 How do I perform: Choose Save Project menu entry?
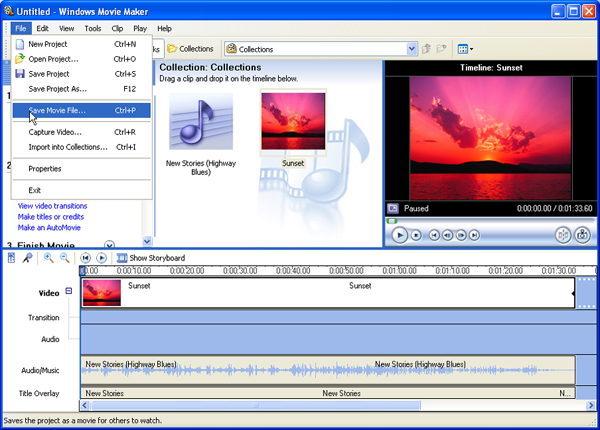[82, 74]
